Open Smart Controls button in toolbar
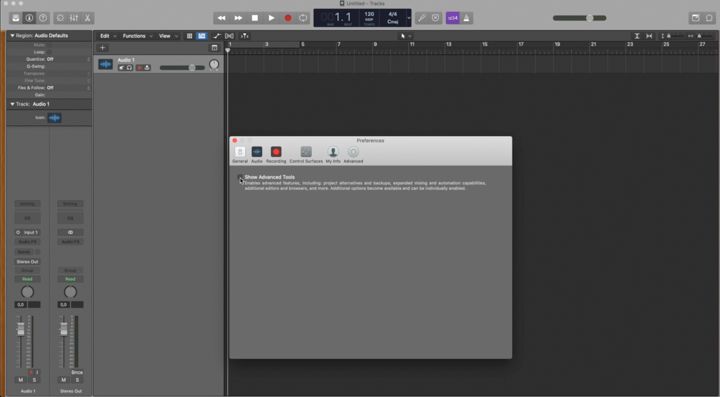720x397 pixels. [x=60, y=18]
